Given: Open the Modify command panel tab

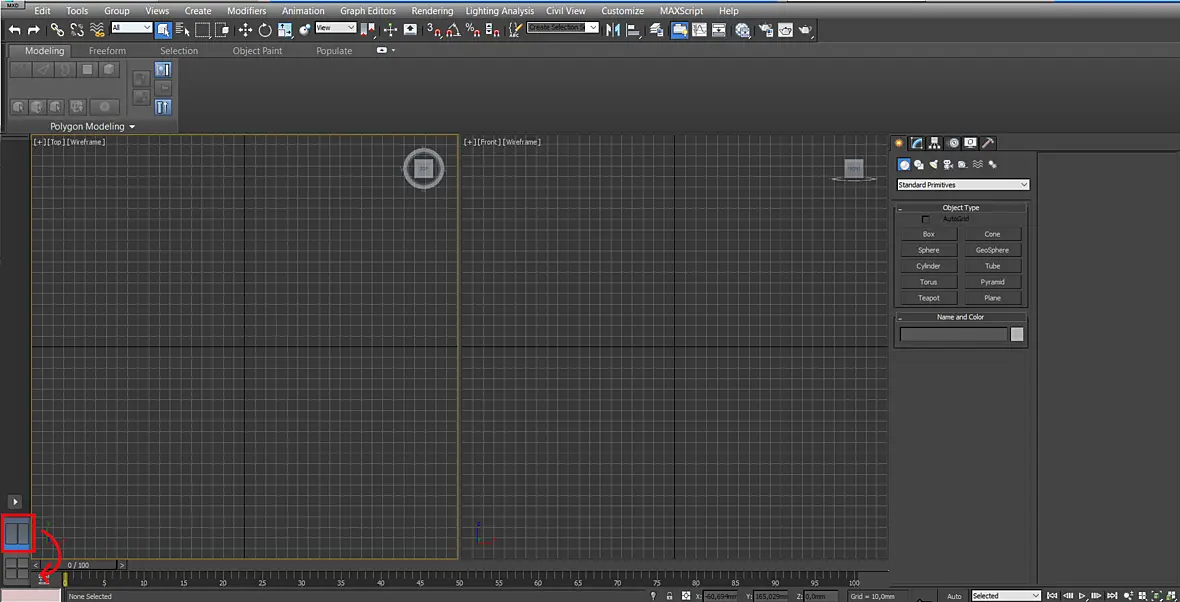Looking at the screenshot, I should pyautogui.click(x=917, y=143).
